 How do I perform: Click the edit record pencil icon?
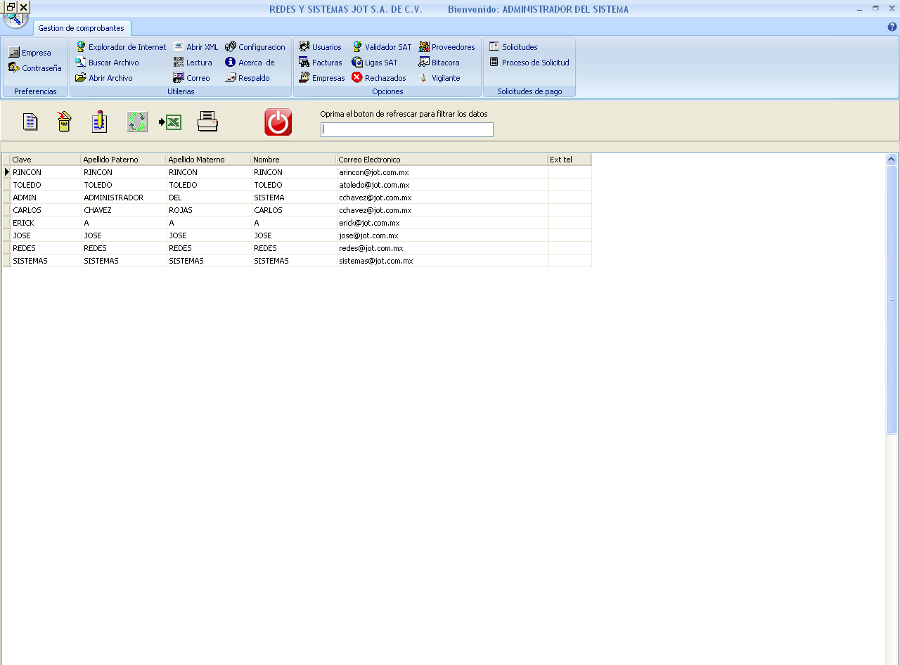tap(99, 122)
